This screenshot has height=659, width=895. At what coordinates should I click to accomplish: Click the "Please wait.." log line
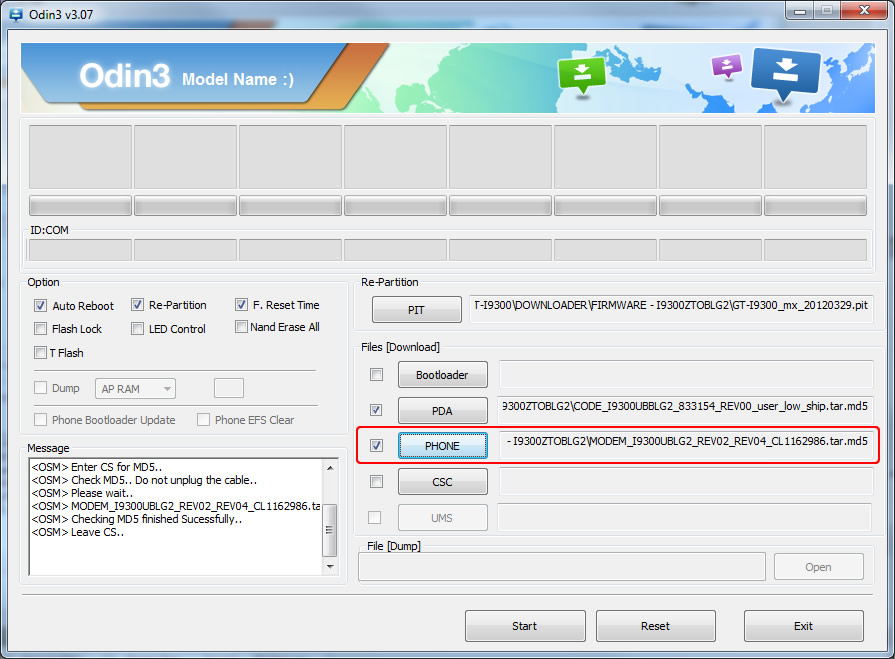pos(82,493)
